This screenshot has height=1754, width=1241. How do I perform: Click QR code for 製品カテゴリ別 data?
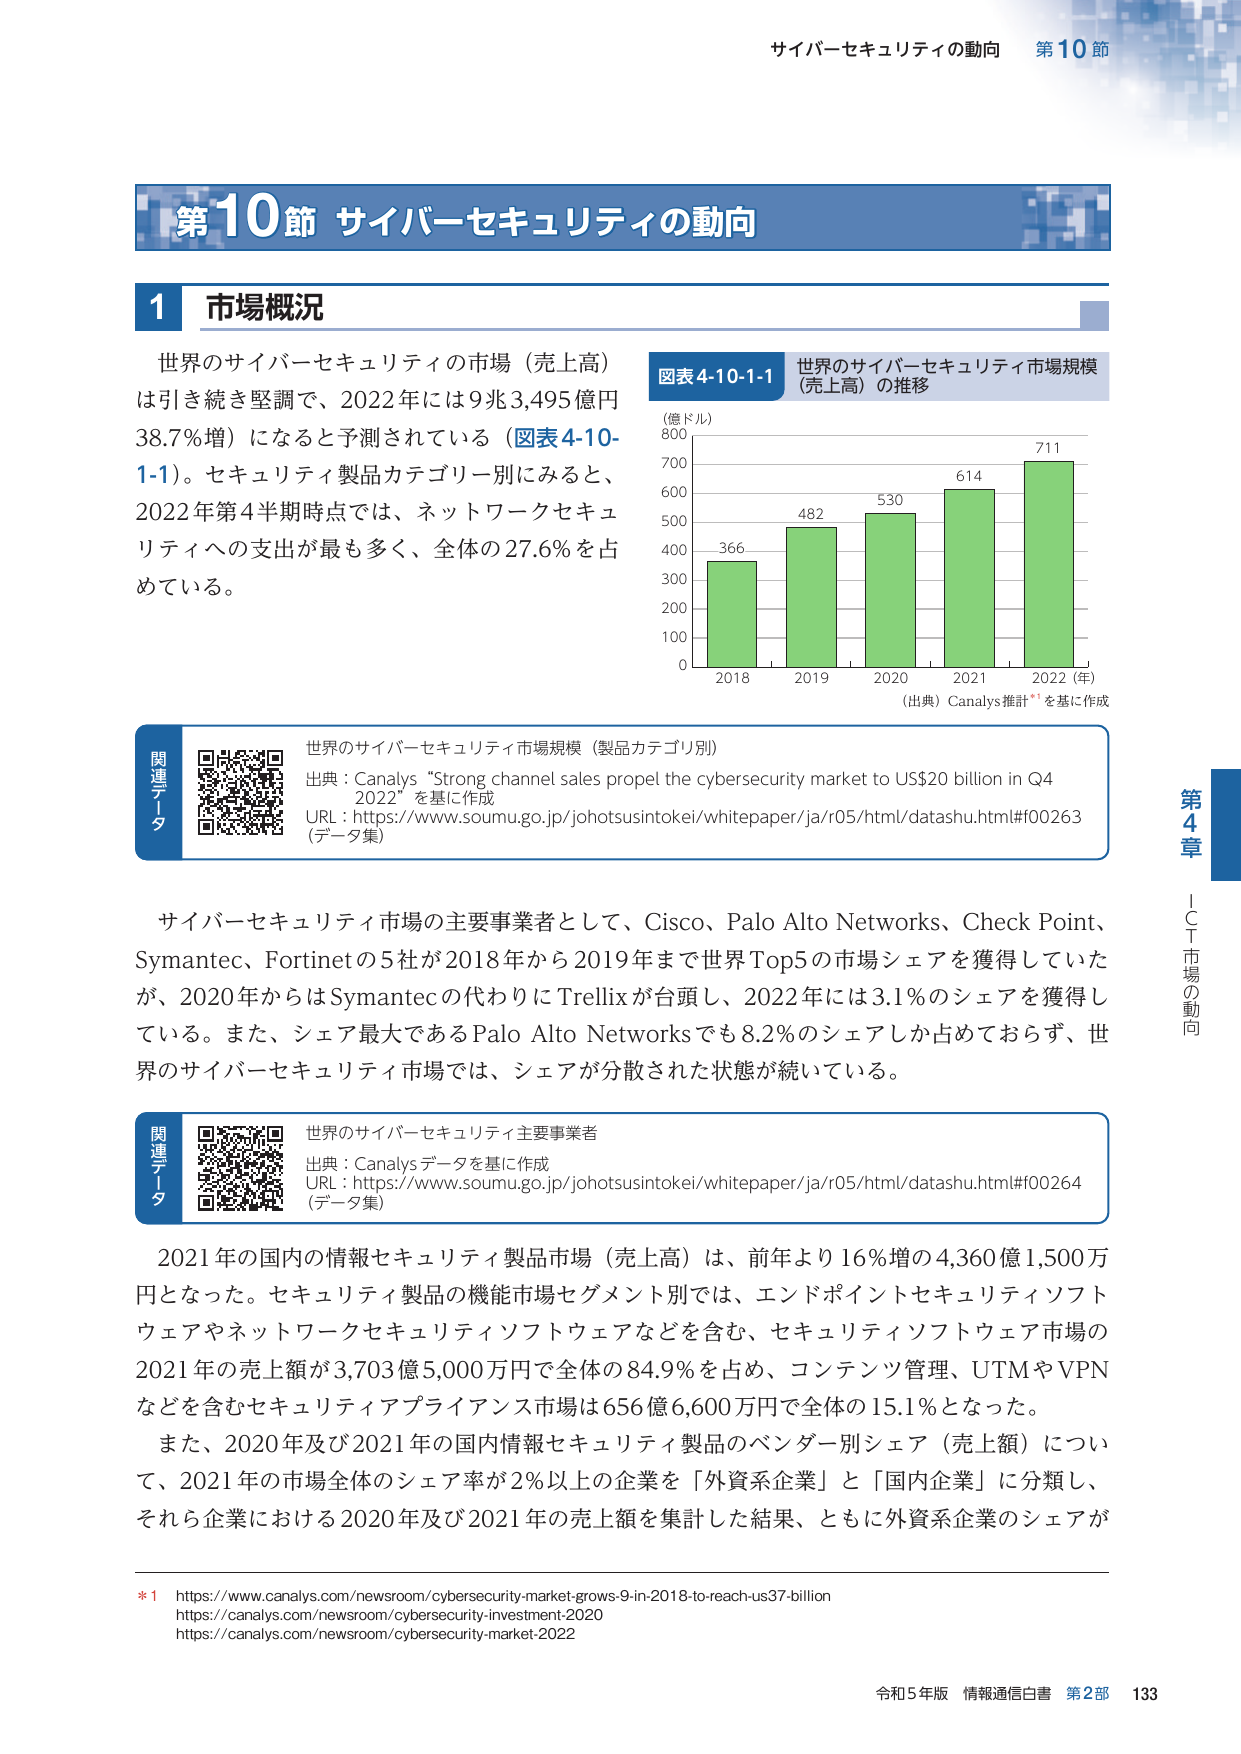coord(240,792)
